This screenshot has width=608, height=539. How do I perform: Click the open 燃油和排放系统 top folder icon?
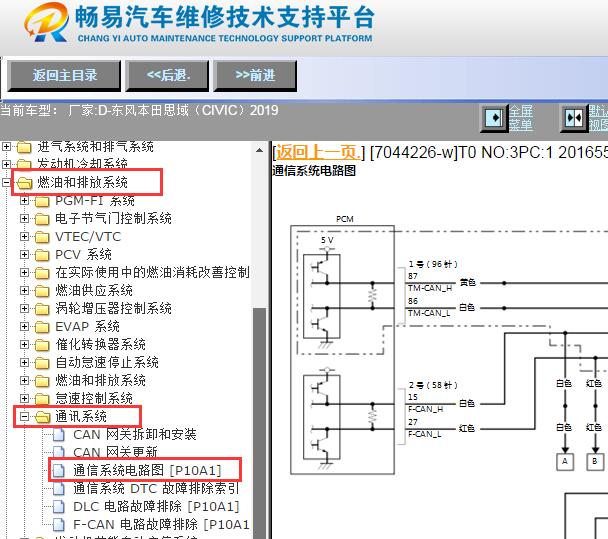click(x=24, y=183)
